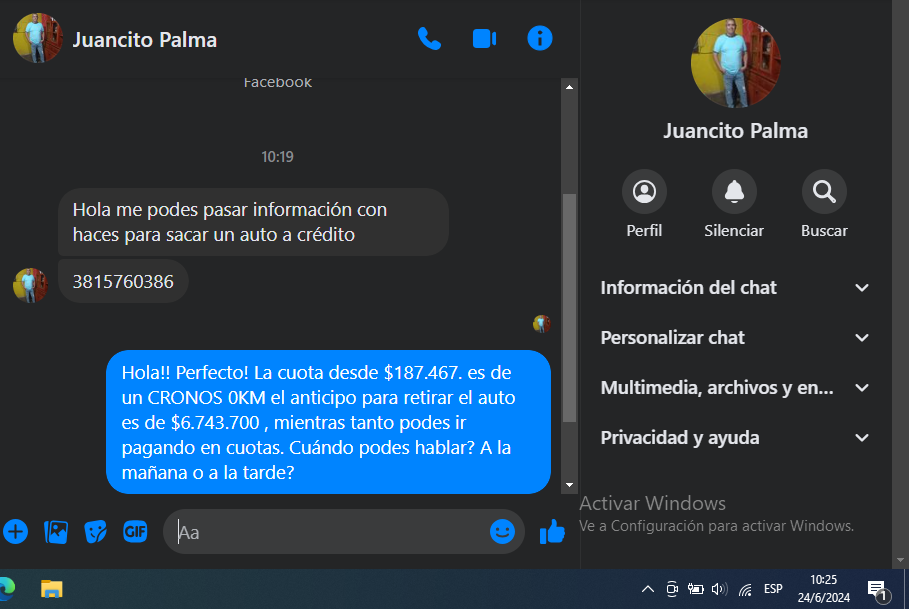909x609 pixels.
Task: Toggle the conversation information panel icon
Action: point(540,39)
